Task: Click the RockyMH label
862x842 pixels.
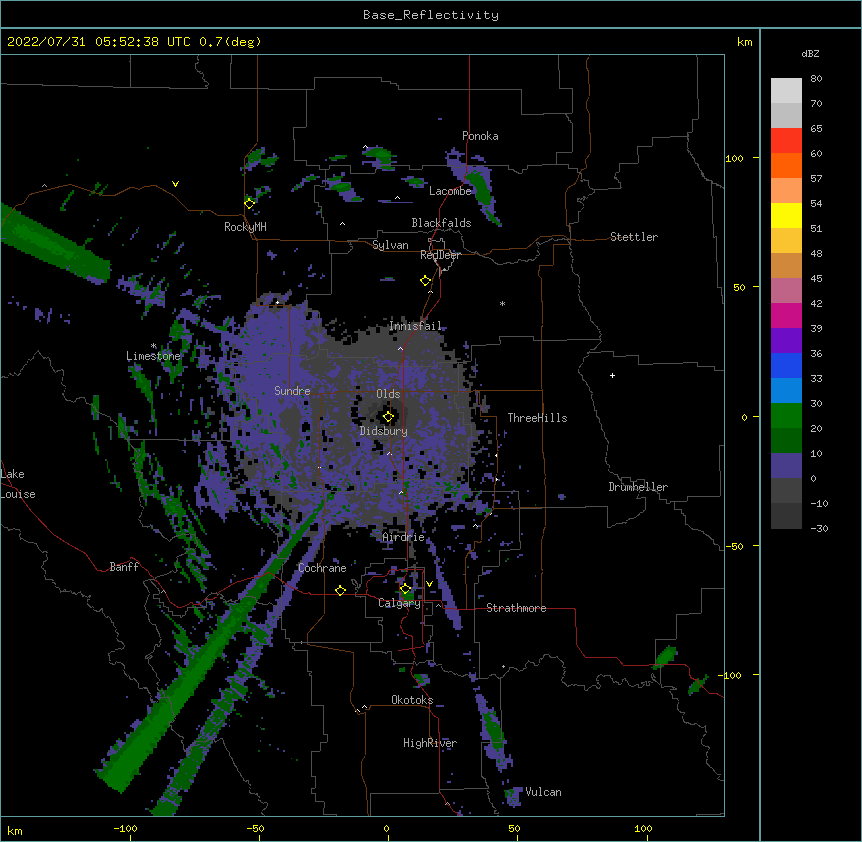Action: pyautogui.click(x=245, y=227)
